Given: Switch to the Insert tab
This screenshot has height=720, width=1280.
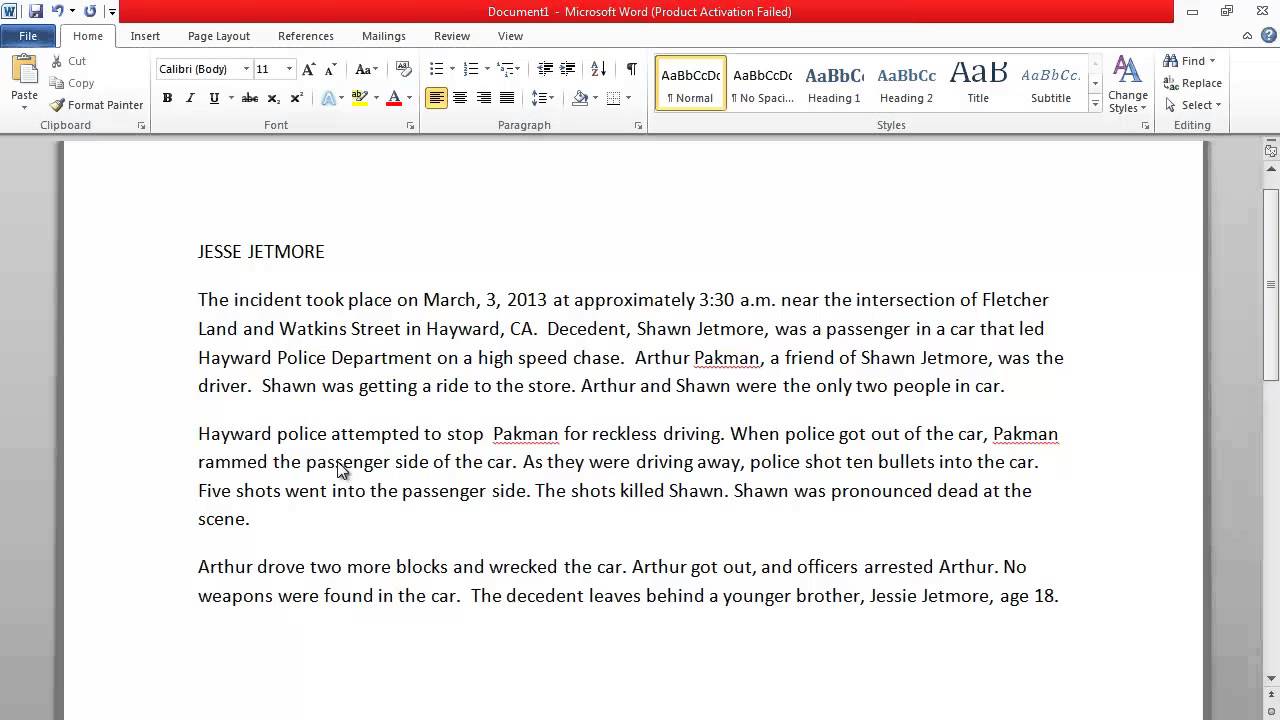Looking at the screenshot, I should [145, 36].
